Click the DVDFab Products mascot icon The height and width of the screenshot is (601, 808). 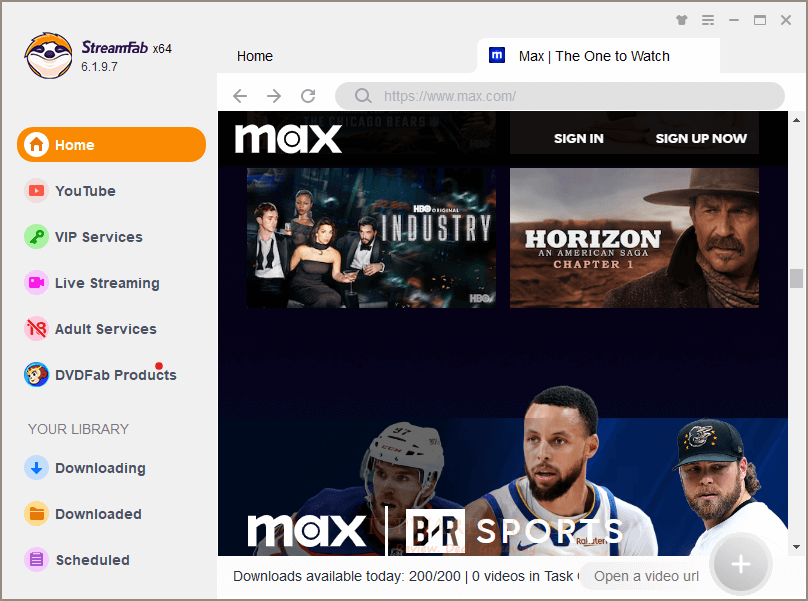[36, 374]
